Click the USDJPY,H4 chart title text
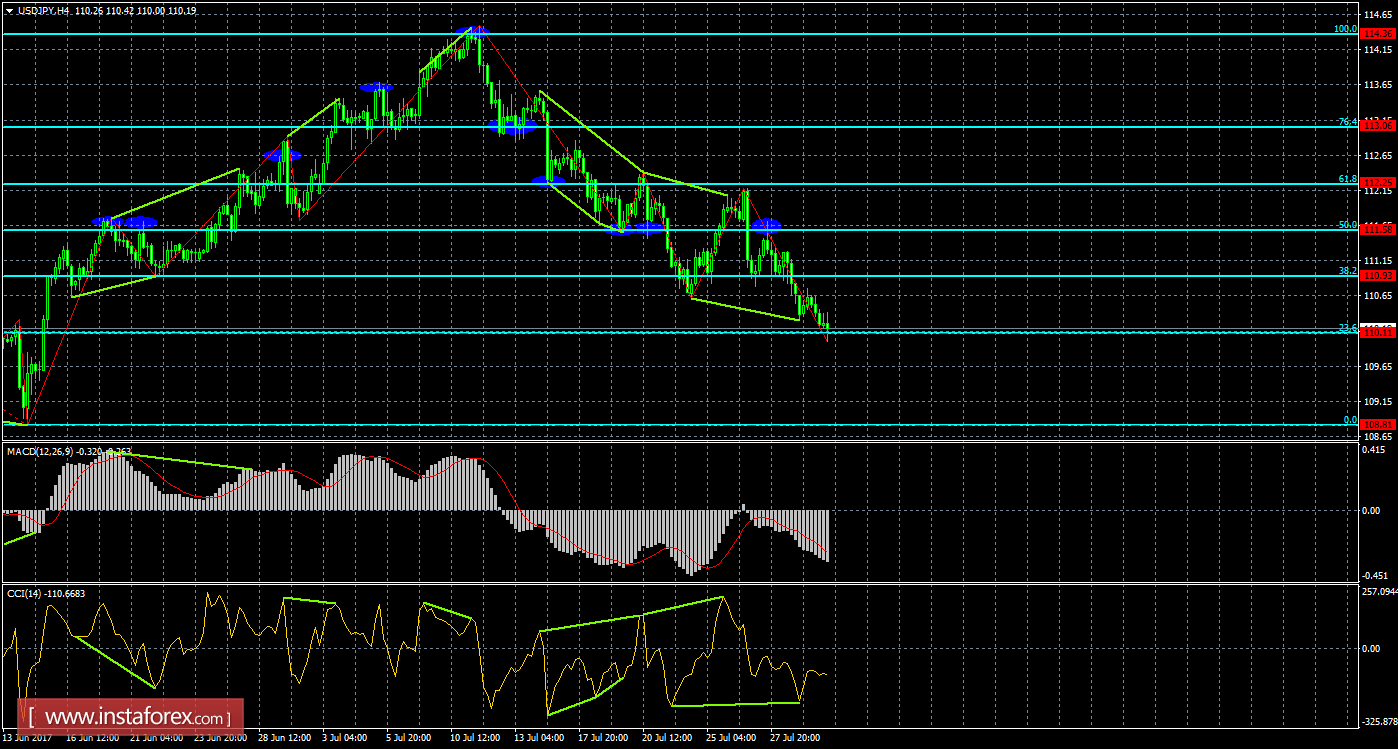Image resolution: width=1398 pixels, height=749 pixels. coord(43,10)
